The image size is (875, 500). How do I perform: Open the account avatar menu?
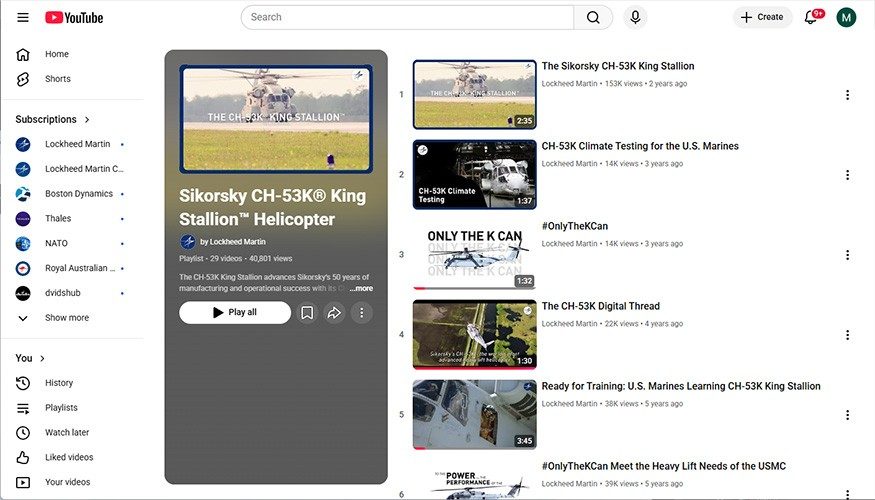[846, 17]
